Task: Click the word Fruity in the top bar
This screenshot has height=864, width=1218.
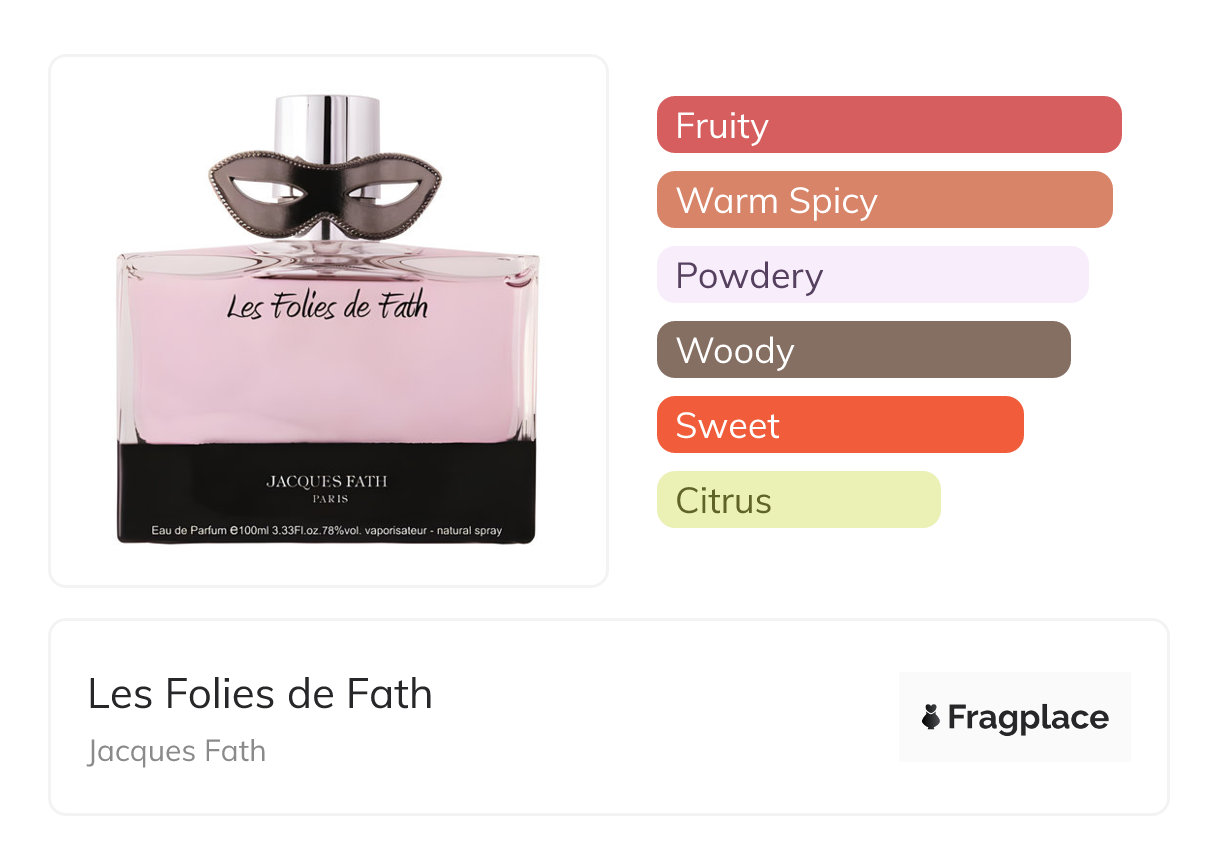Action: click(x=722, y=126)
